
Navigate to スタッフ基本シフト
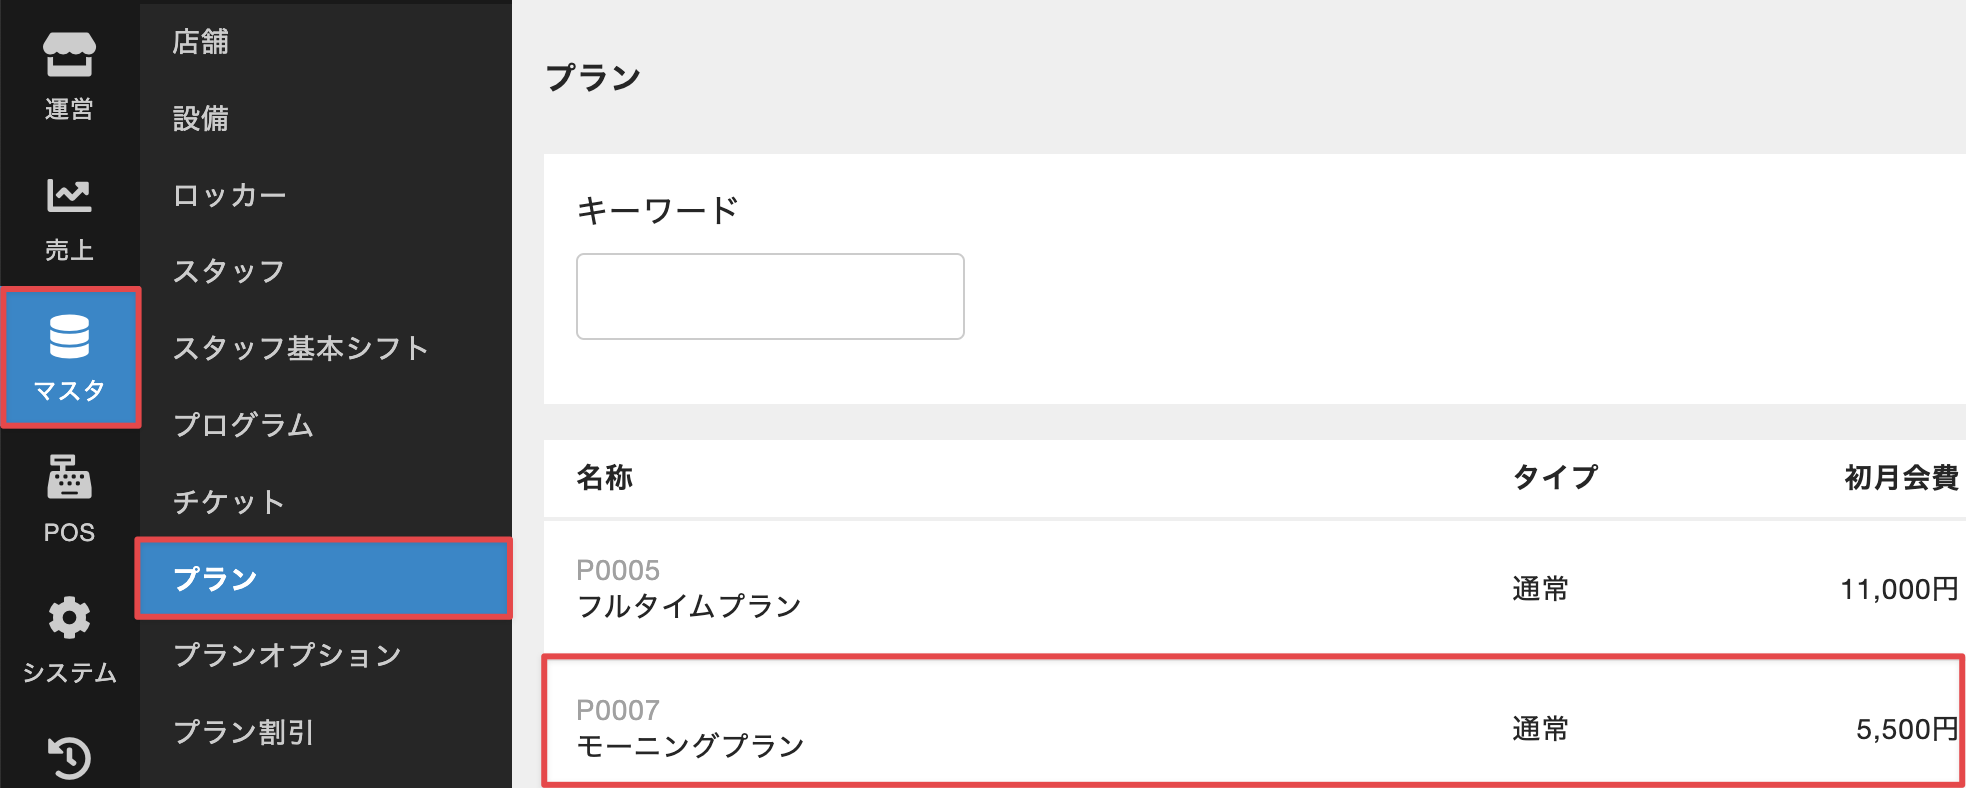click(x=300, y=348)
